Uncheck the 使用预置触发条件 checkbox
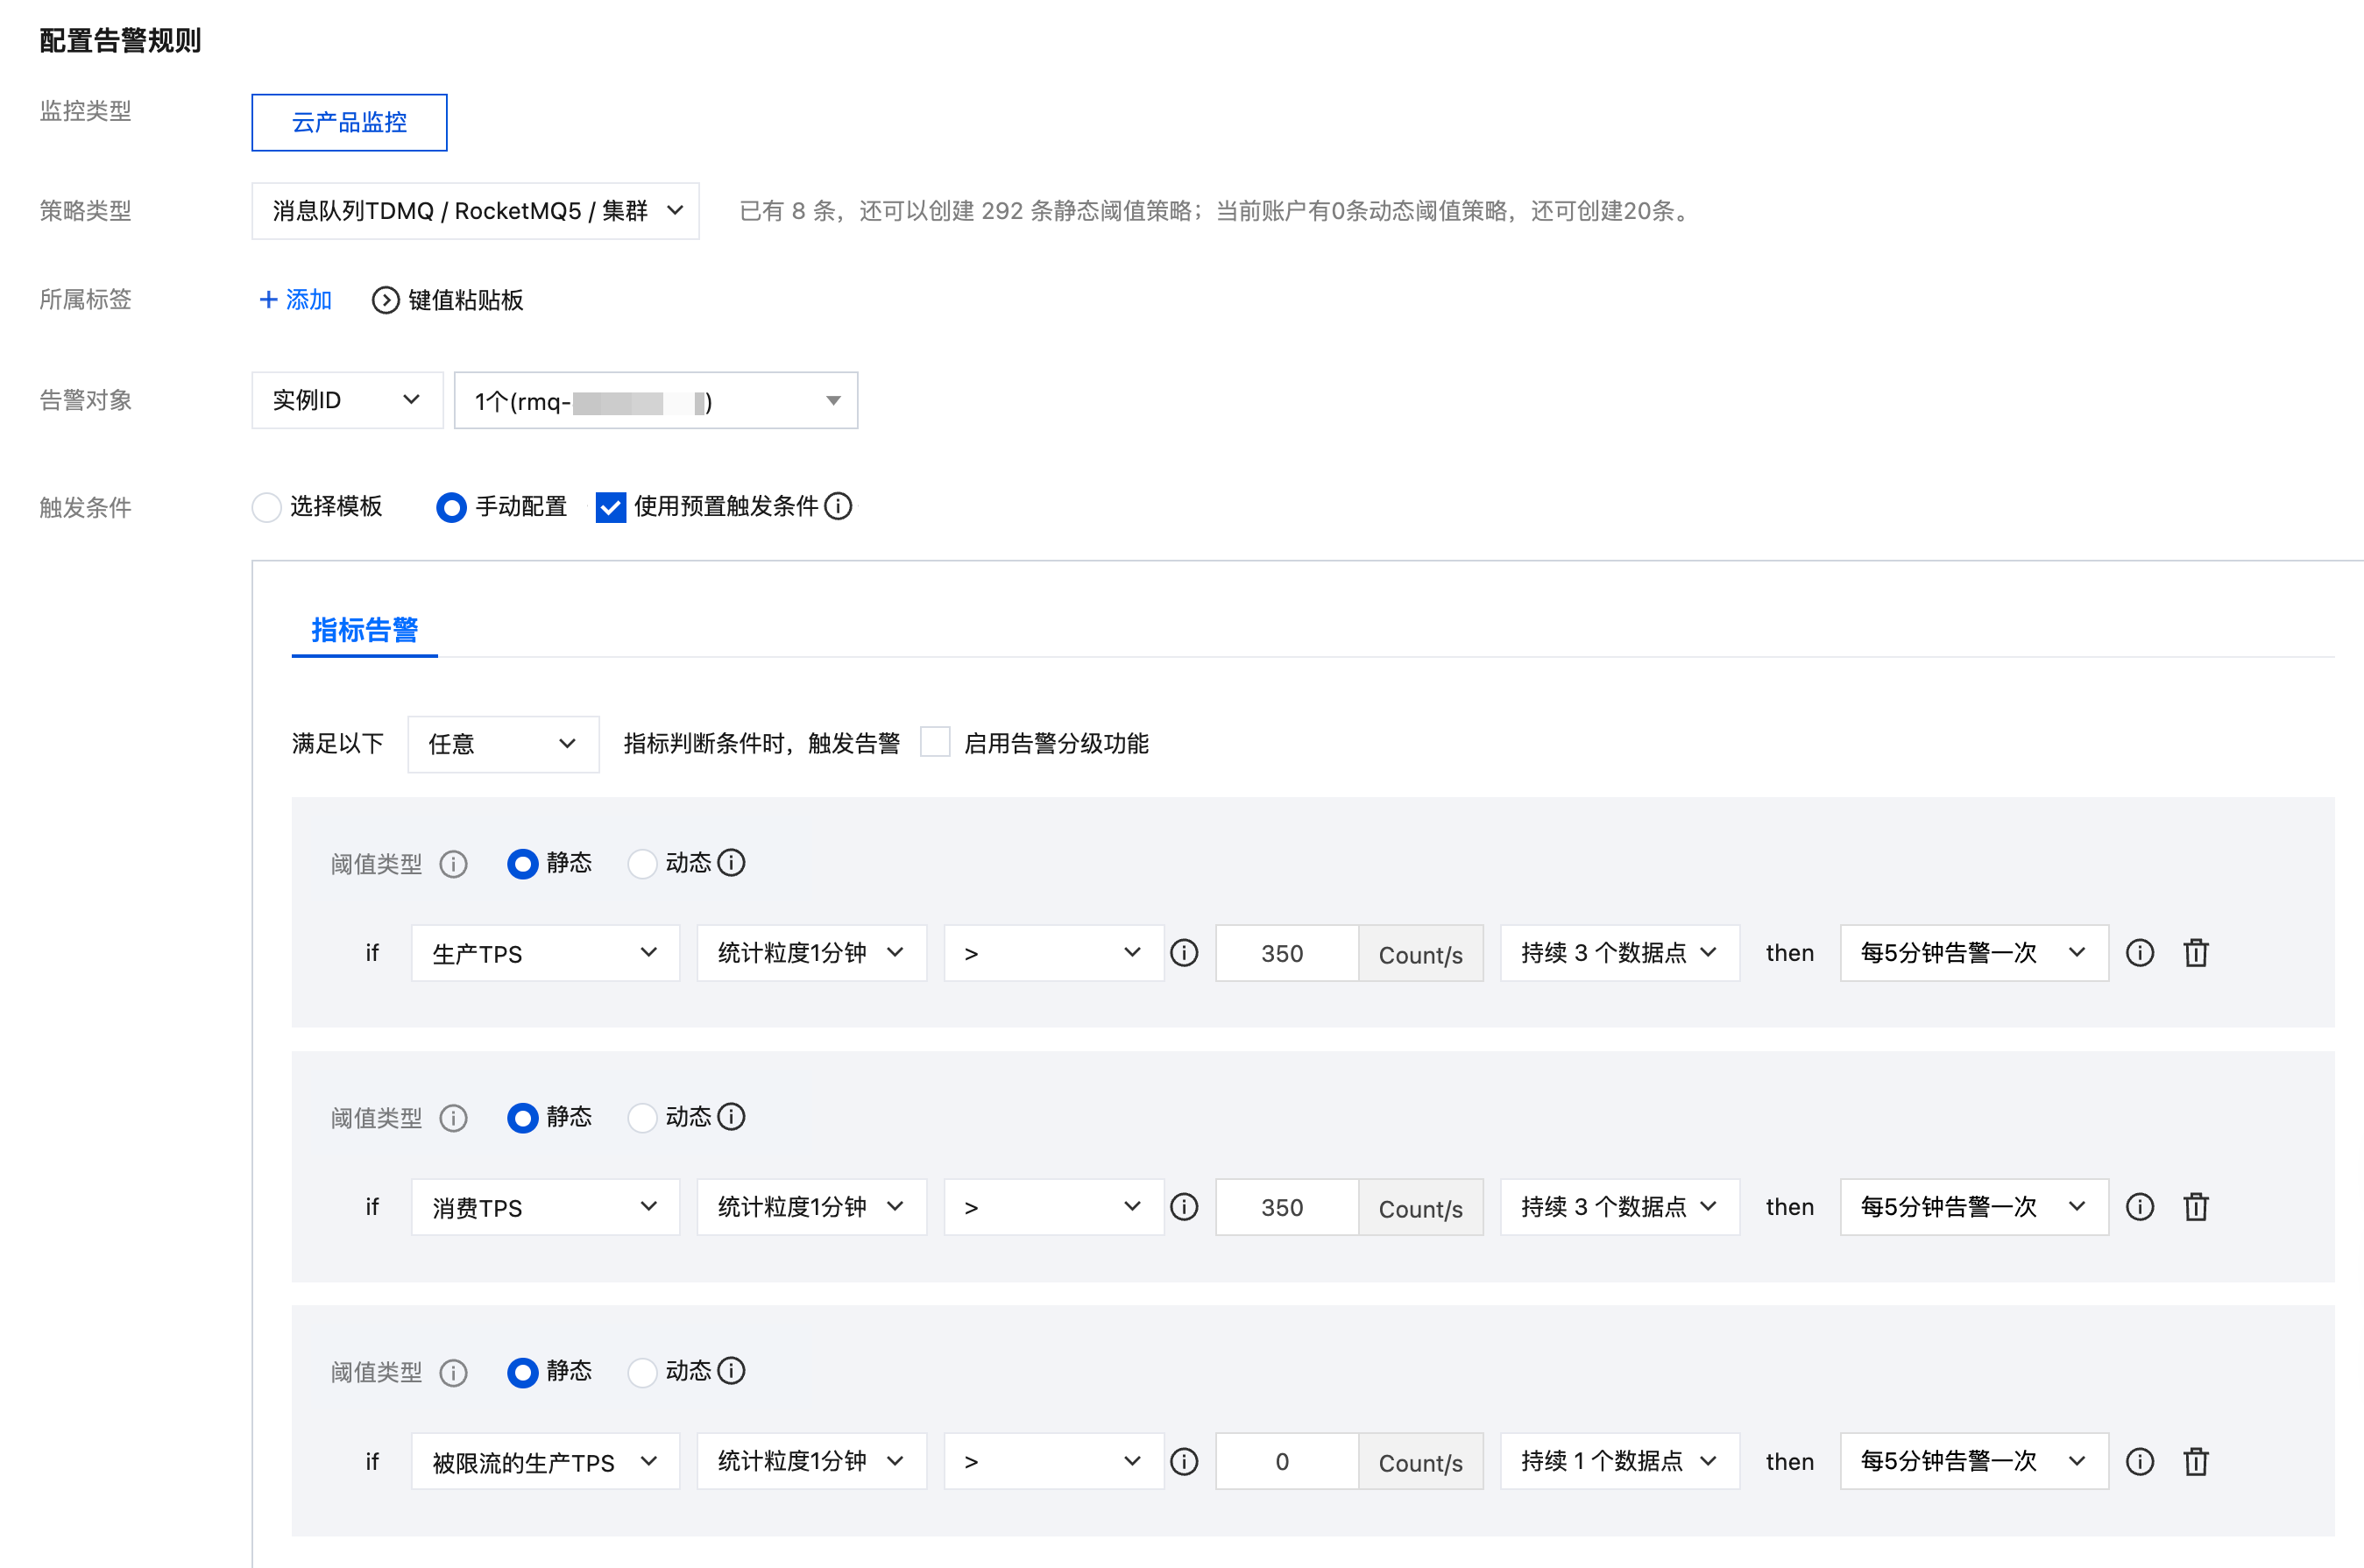 click(x=610, y=507)
